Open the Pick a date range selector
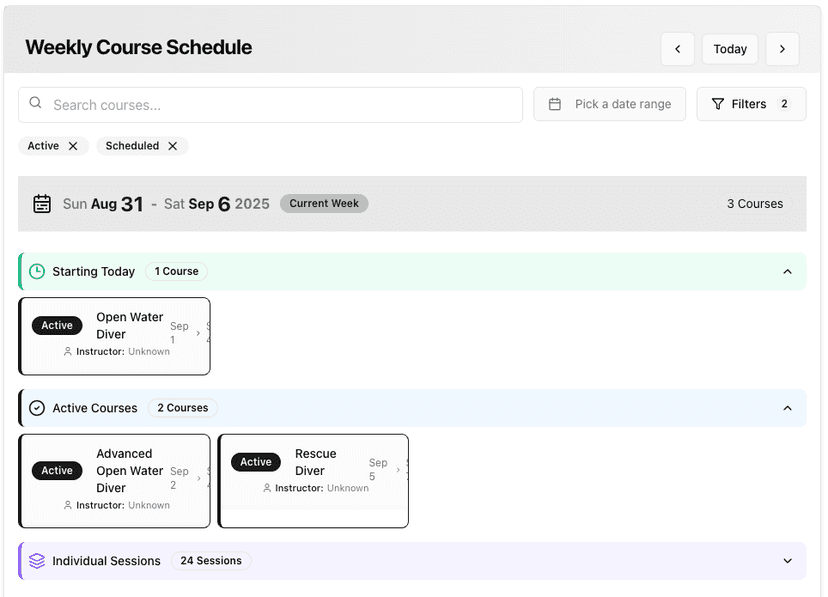This screenshot has width=828, height=597. (x=609, y=104)
